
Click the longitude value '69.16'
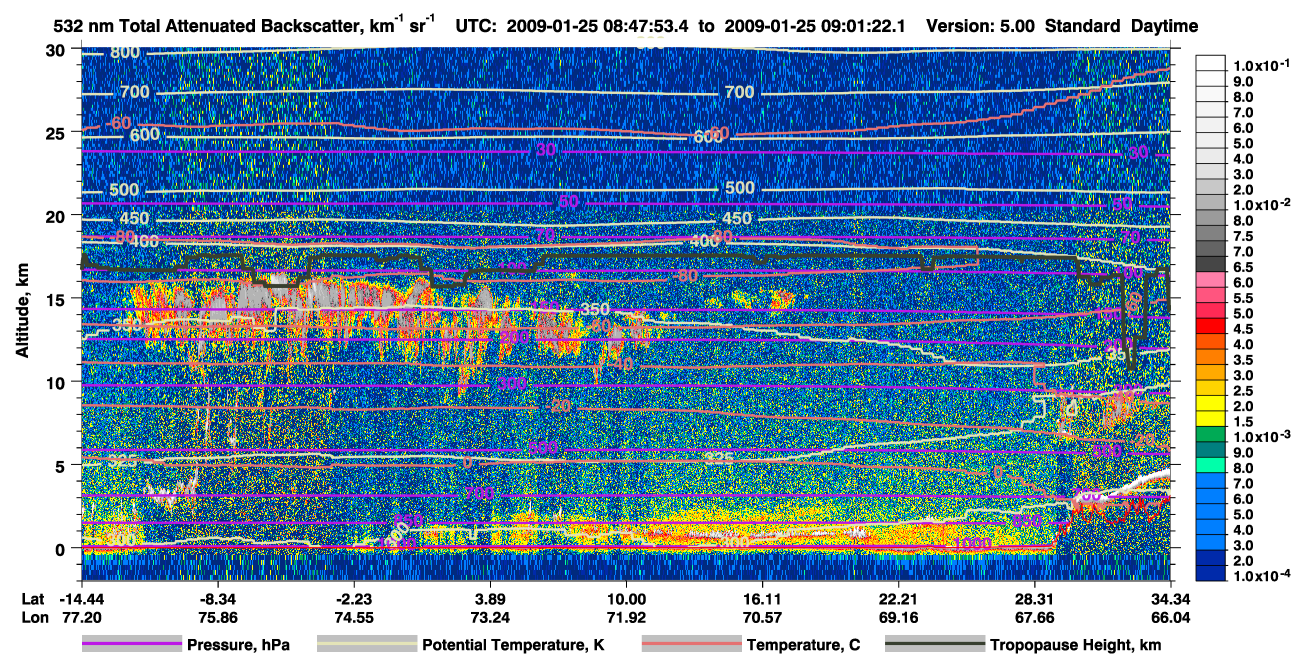tap(898, 617)
